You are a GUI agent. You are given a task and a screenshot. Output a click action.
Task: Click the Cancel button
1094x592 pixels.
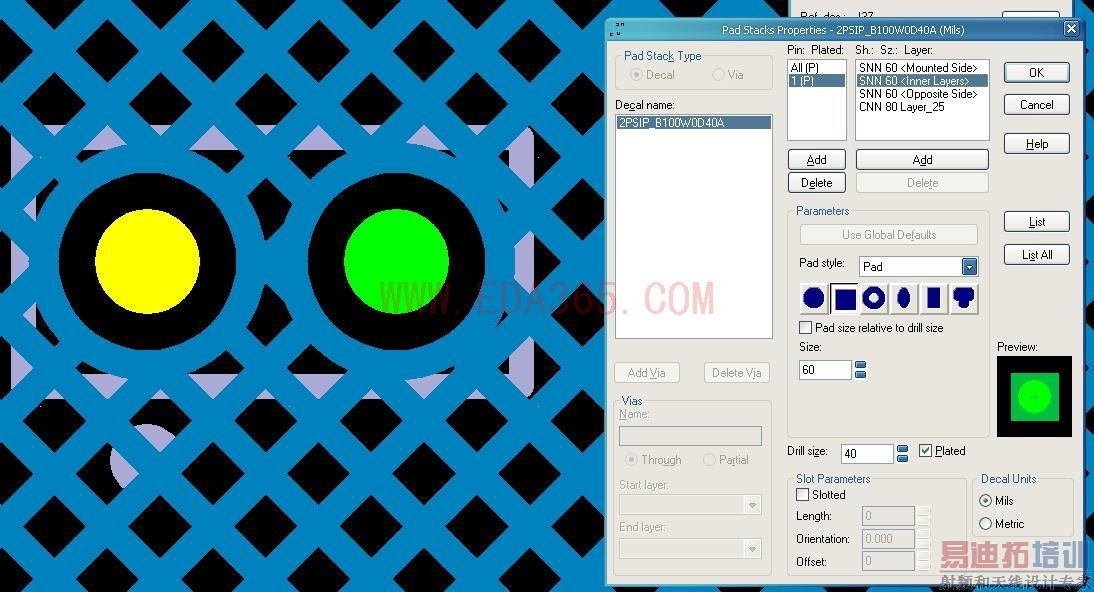(1036, 105)
